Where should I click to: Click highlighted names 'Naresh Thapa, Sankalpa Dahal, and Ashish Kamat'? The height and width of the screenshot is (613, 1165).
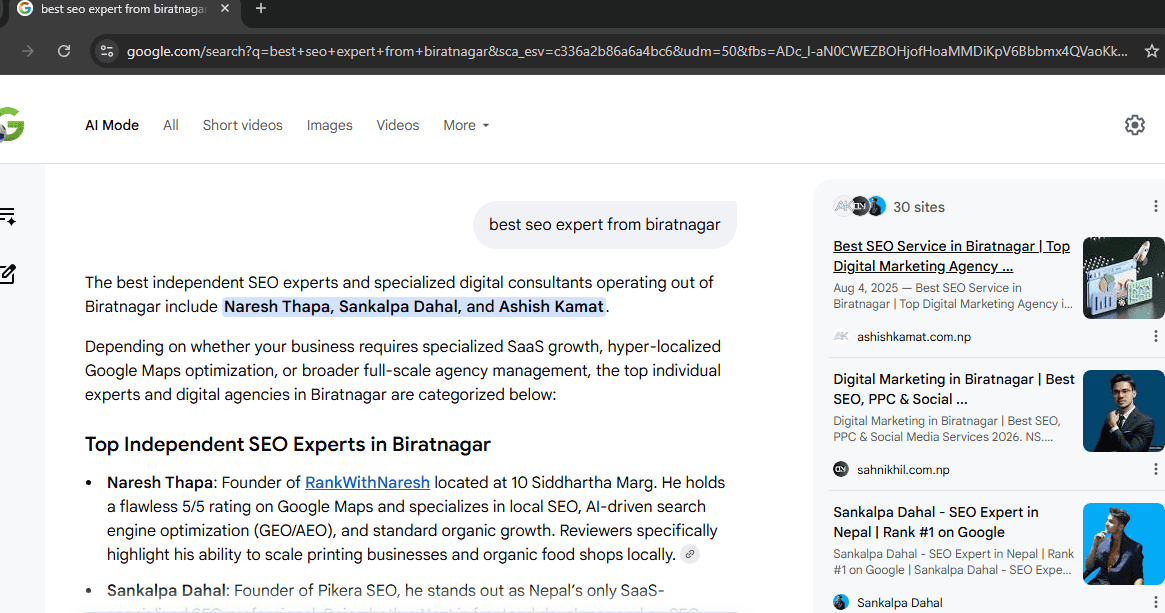point(414,307)
